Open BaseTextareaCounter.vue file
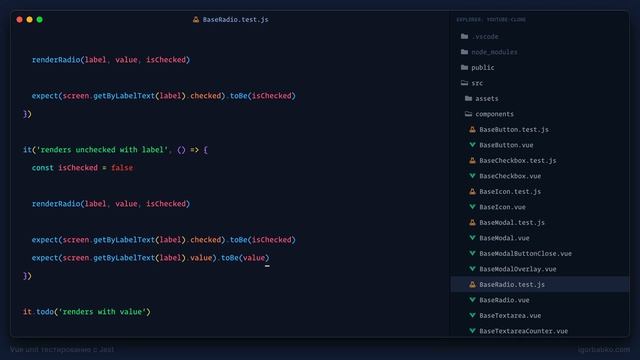Screen dimensions: 640x360 (524, 331)
